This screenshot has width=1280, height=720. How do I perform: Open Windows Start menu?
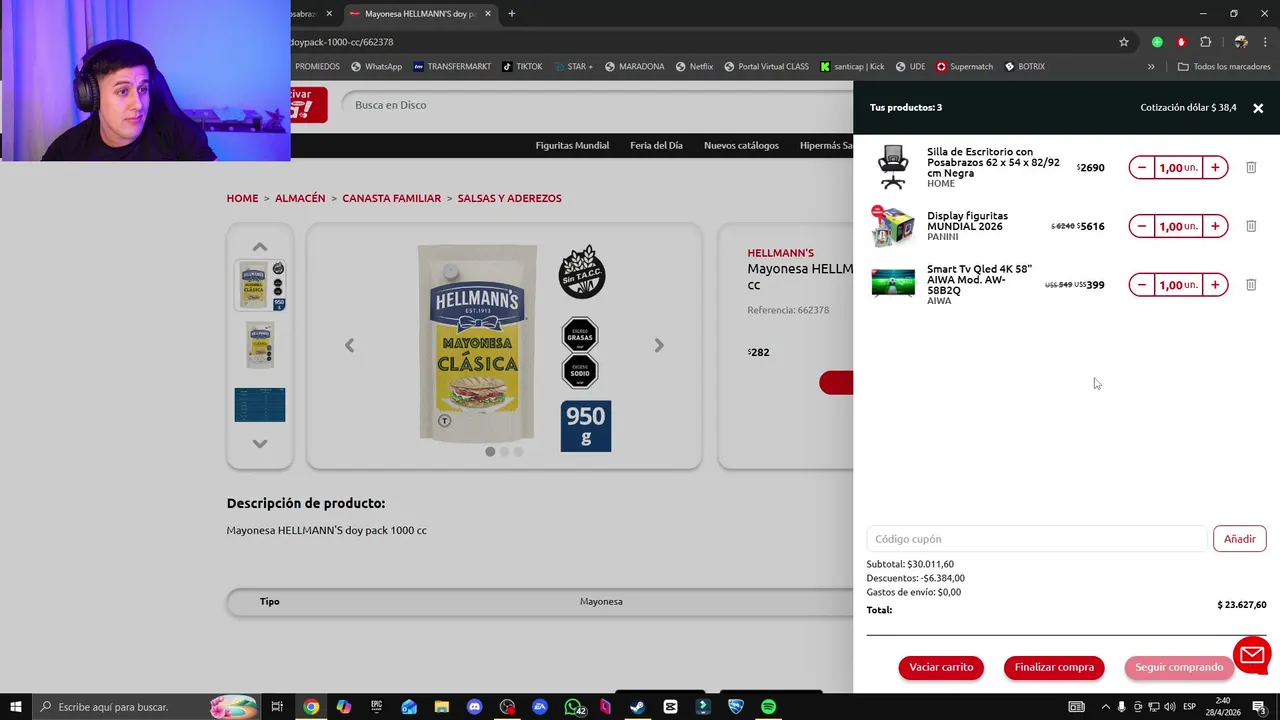click(x=15, y=707)
